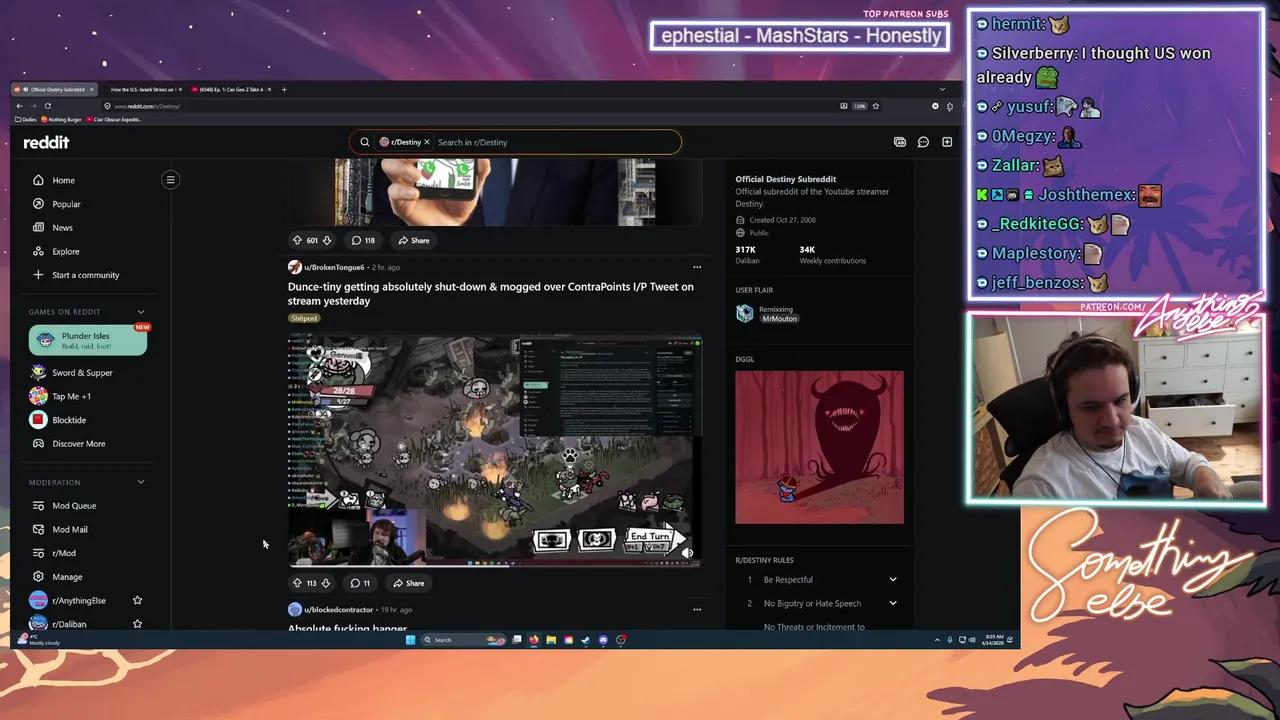The image size is (1280, 720).
Task: Open the Reddit chat icon
Action: [x=923, y=142]
